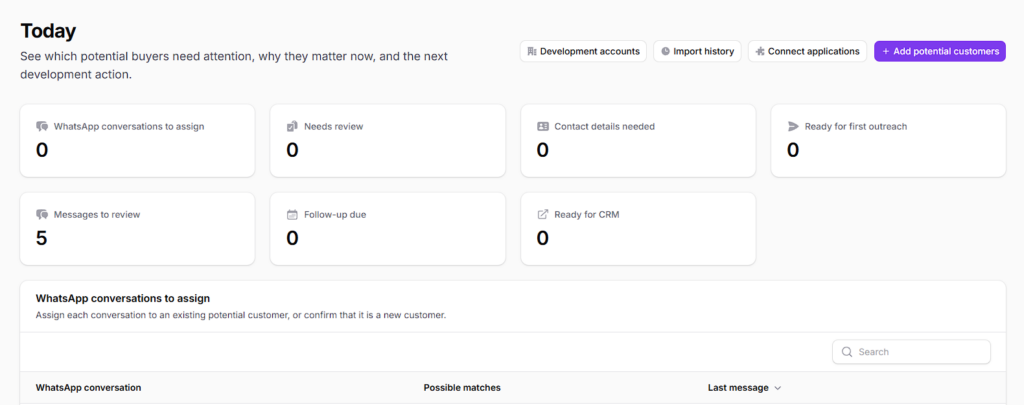Click the count 0 under Contact details needed

coord(543,150)
